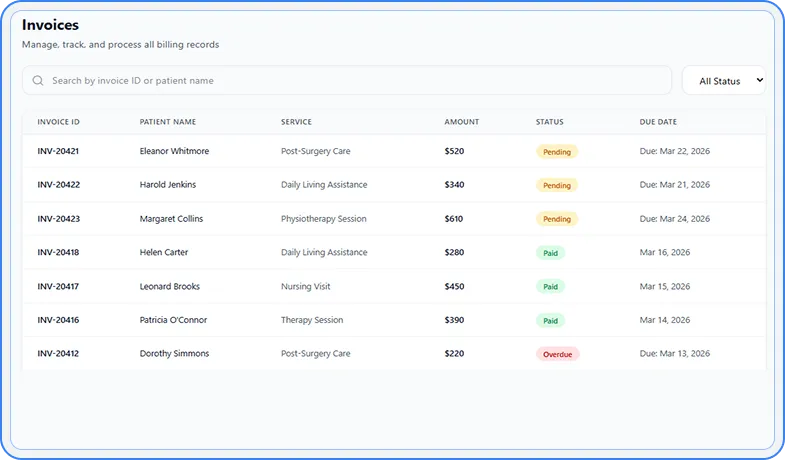Image resolution: width=785 pixels, height=460 pixels.
Task: Select invoice INV-20412 row ID
Action: tap(58, 354)
